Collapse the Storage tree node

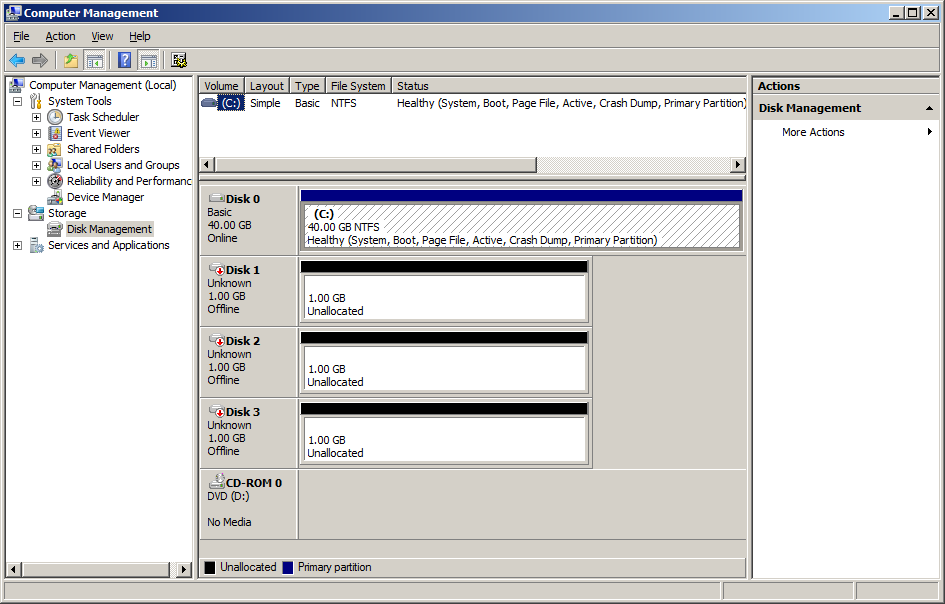(x=17, y=213)
